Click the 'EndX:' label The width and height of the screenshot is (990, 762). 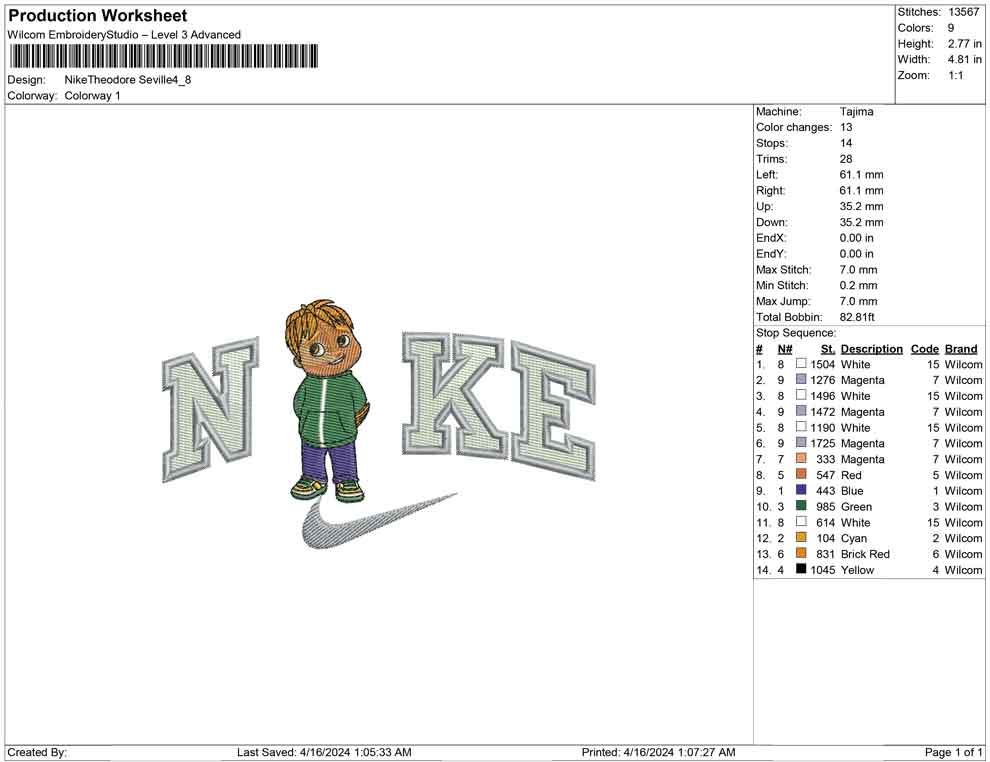[x=771, y=237]
